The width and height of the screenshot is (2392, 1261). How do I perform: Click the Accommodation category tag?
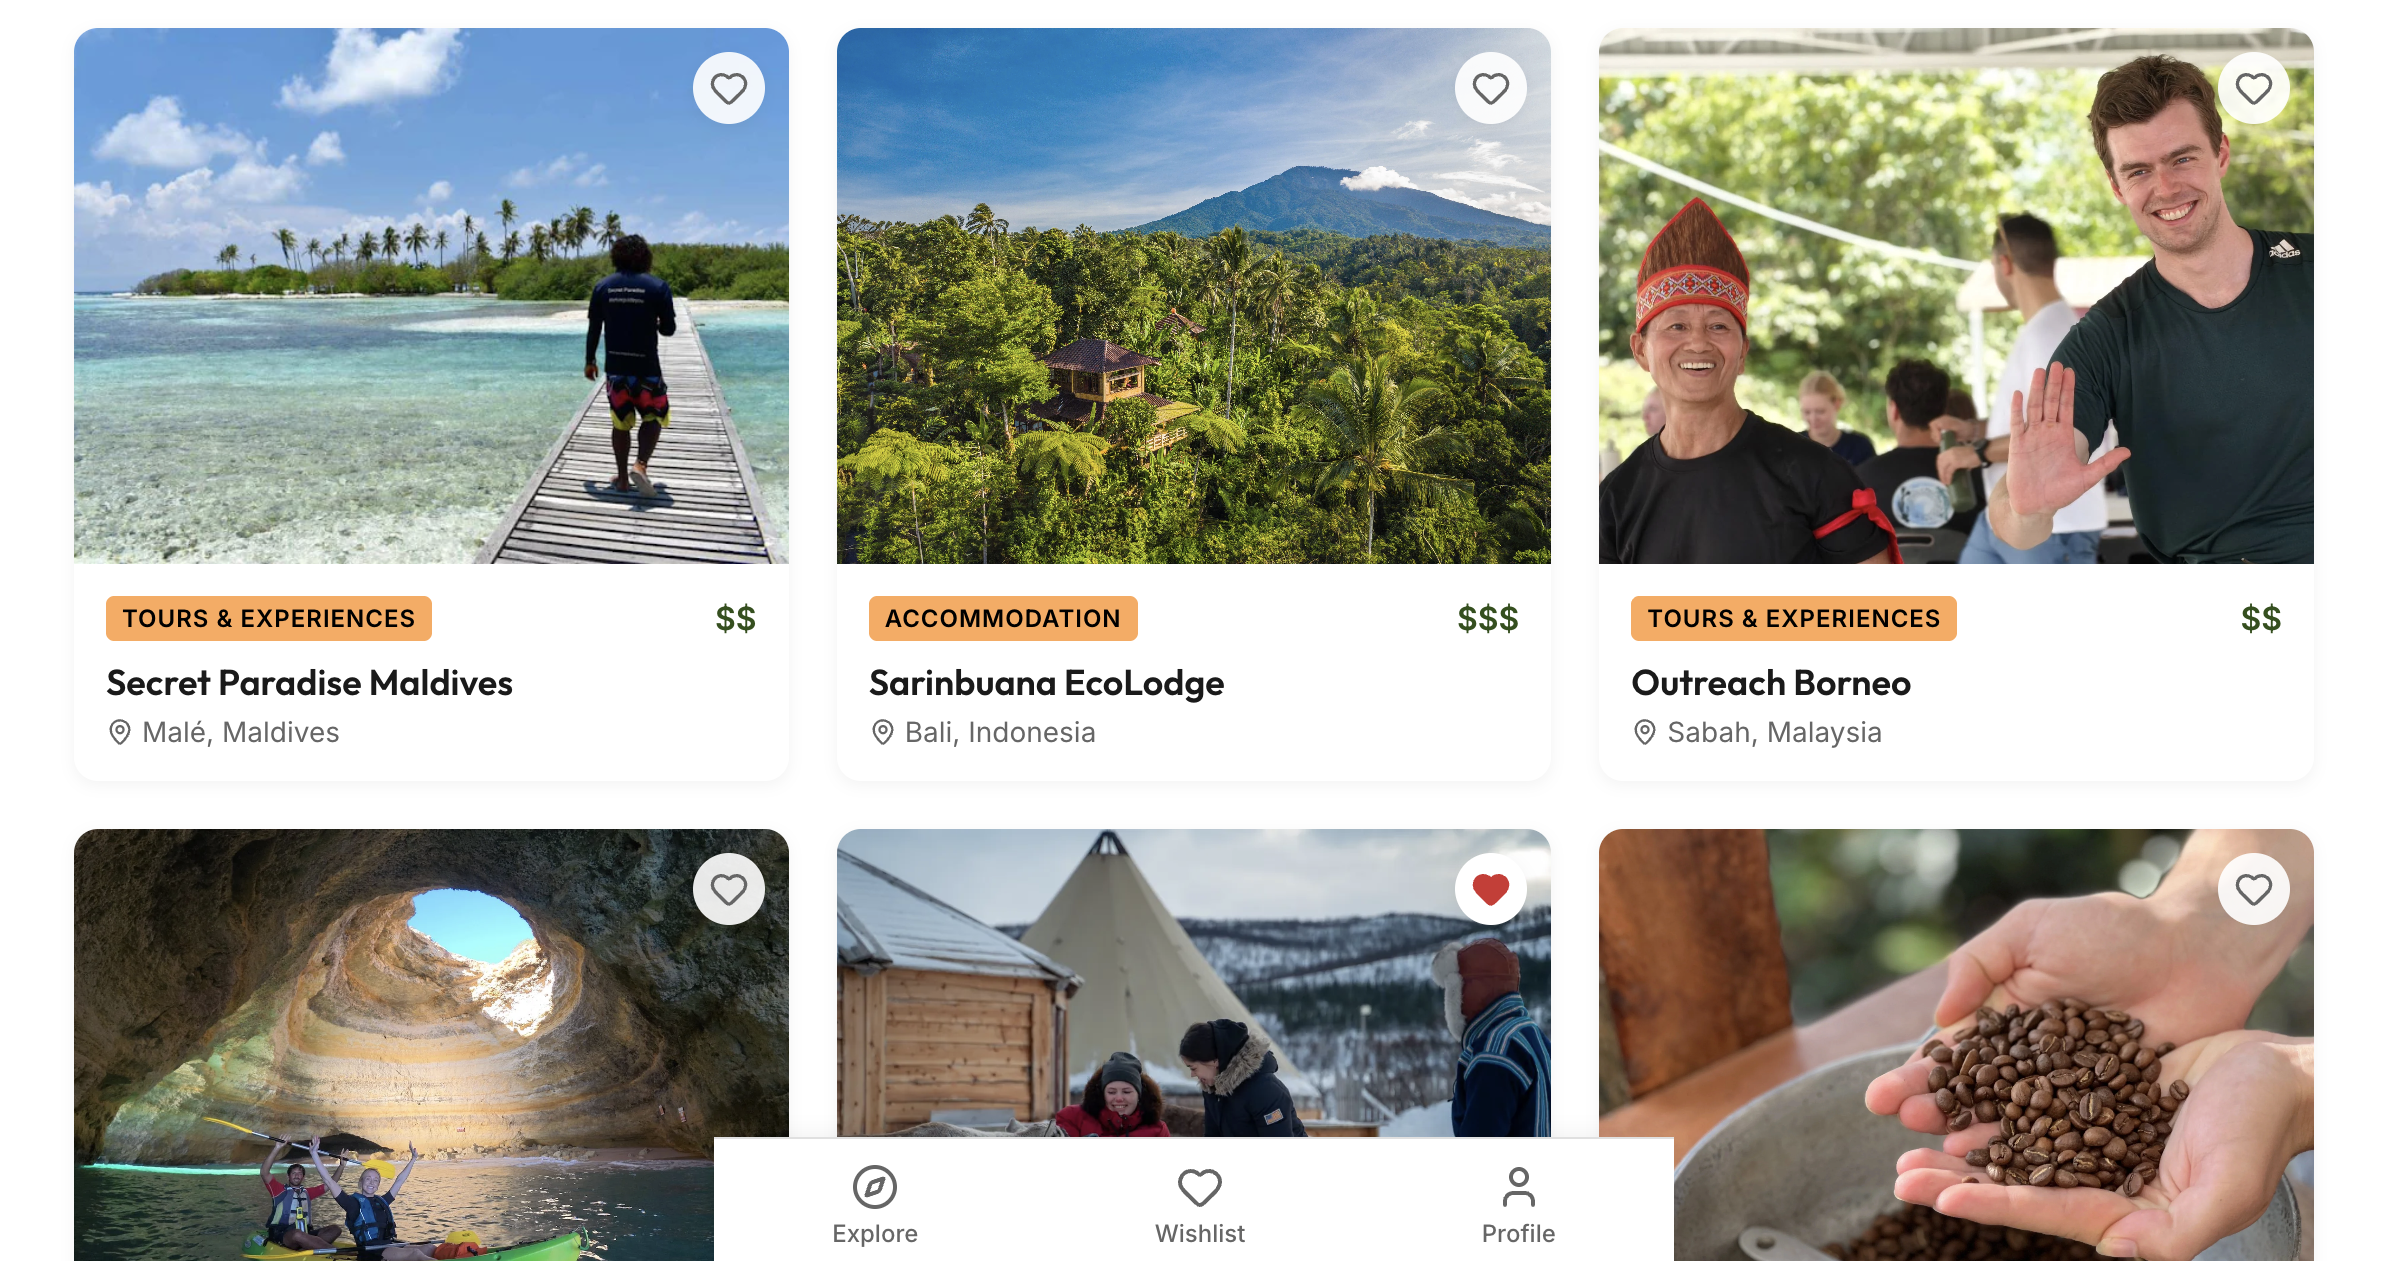1002,619
